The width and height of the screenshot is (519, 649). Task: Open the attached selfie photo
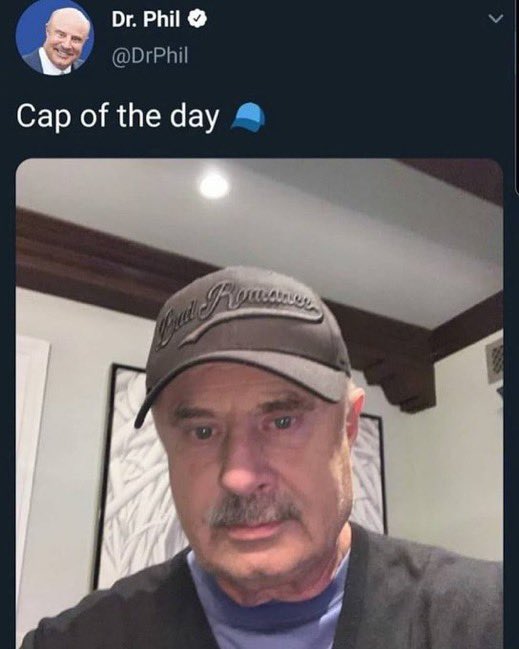tap(260, 404)
